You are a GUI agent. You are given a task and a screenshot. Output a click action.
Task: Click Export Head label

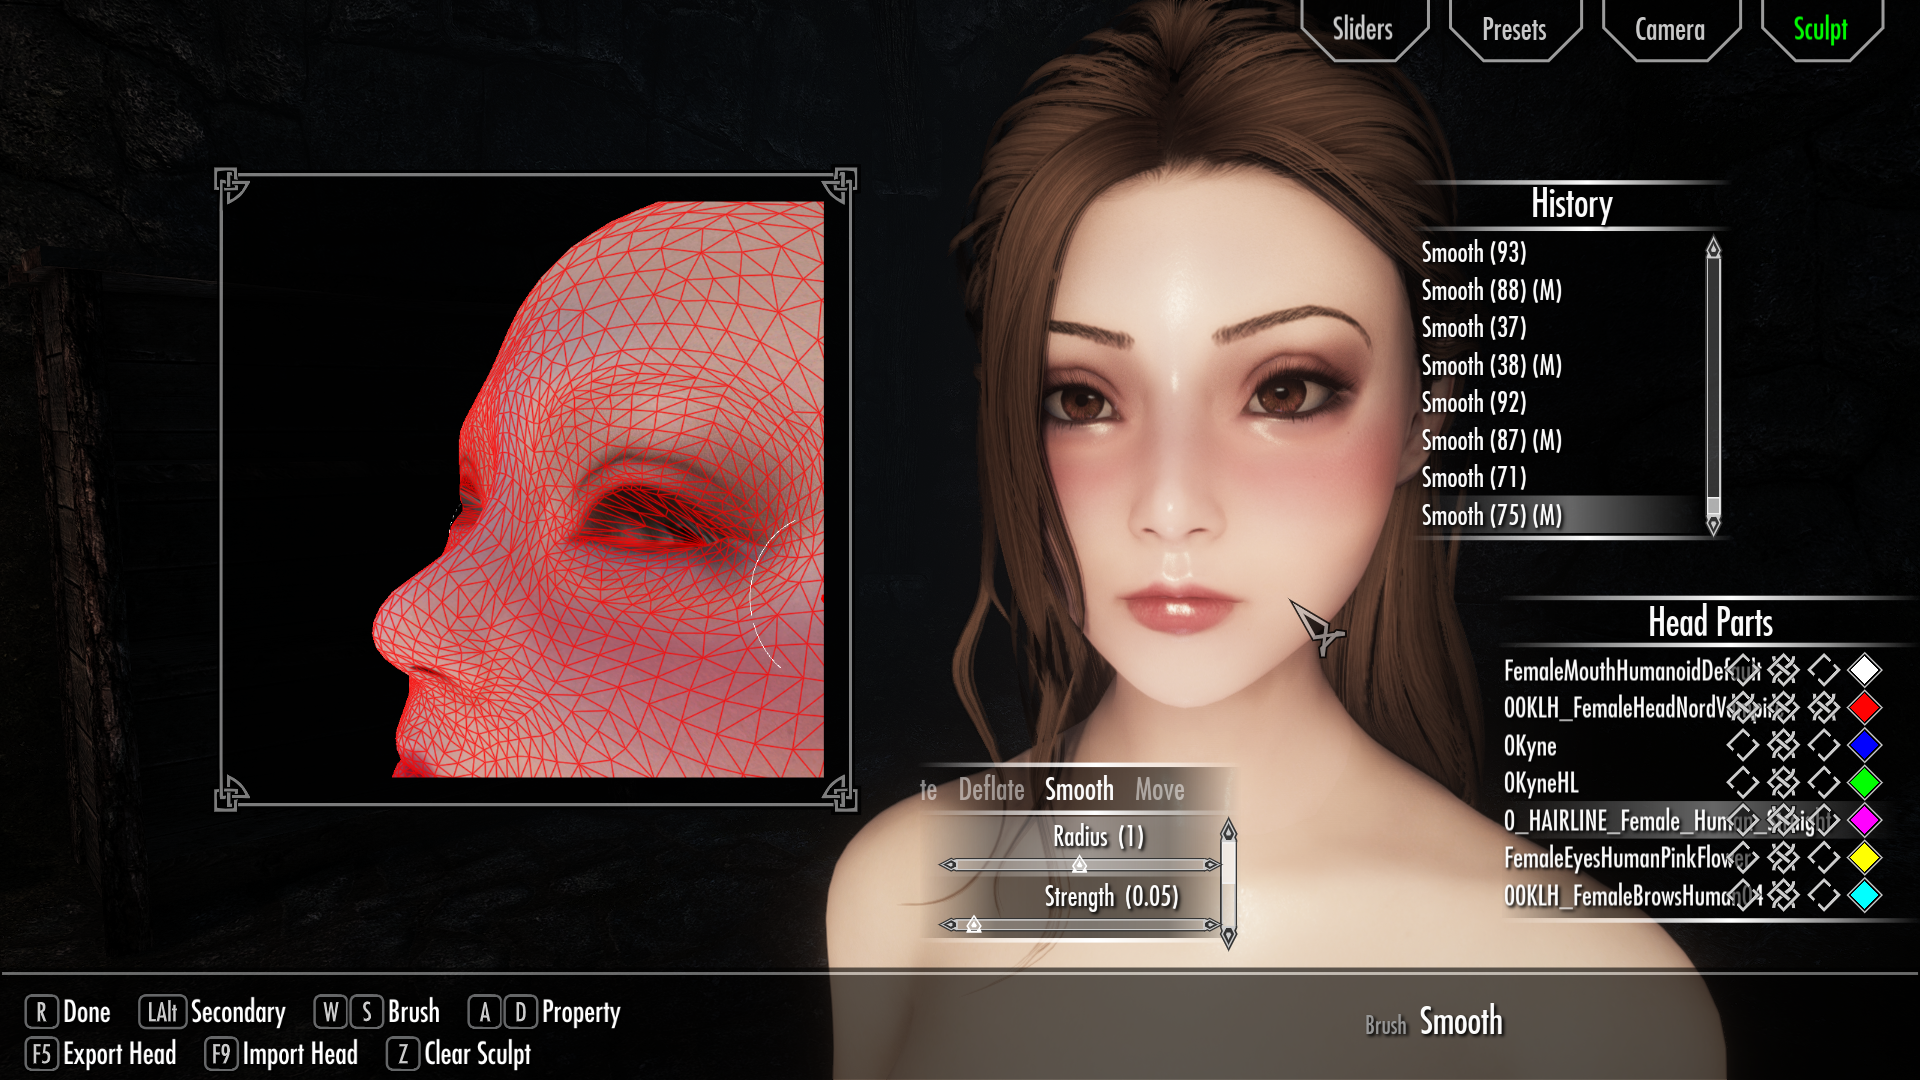[120, 1054]
